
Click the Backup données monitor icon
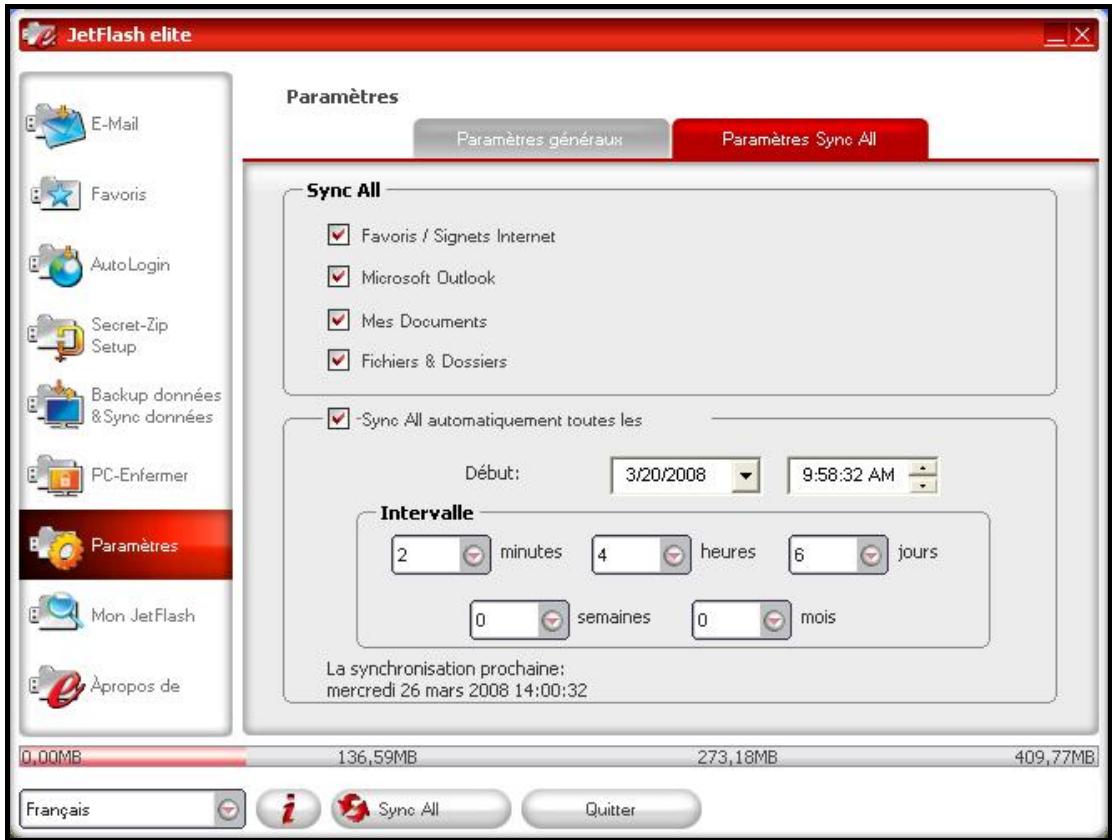pyautogui.click(x=56, y=405)
